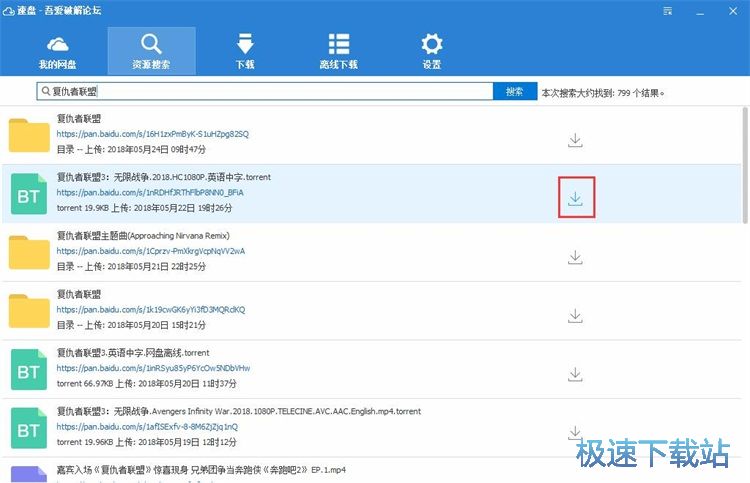750x483 pixels.
Task: Select title 复仇者联盟3：无限战争.2018.HC1080P.英语中字.torrent
Action: pyautogui.click(x=164, y=177)
